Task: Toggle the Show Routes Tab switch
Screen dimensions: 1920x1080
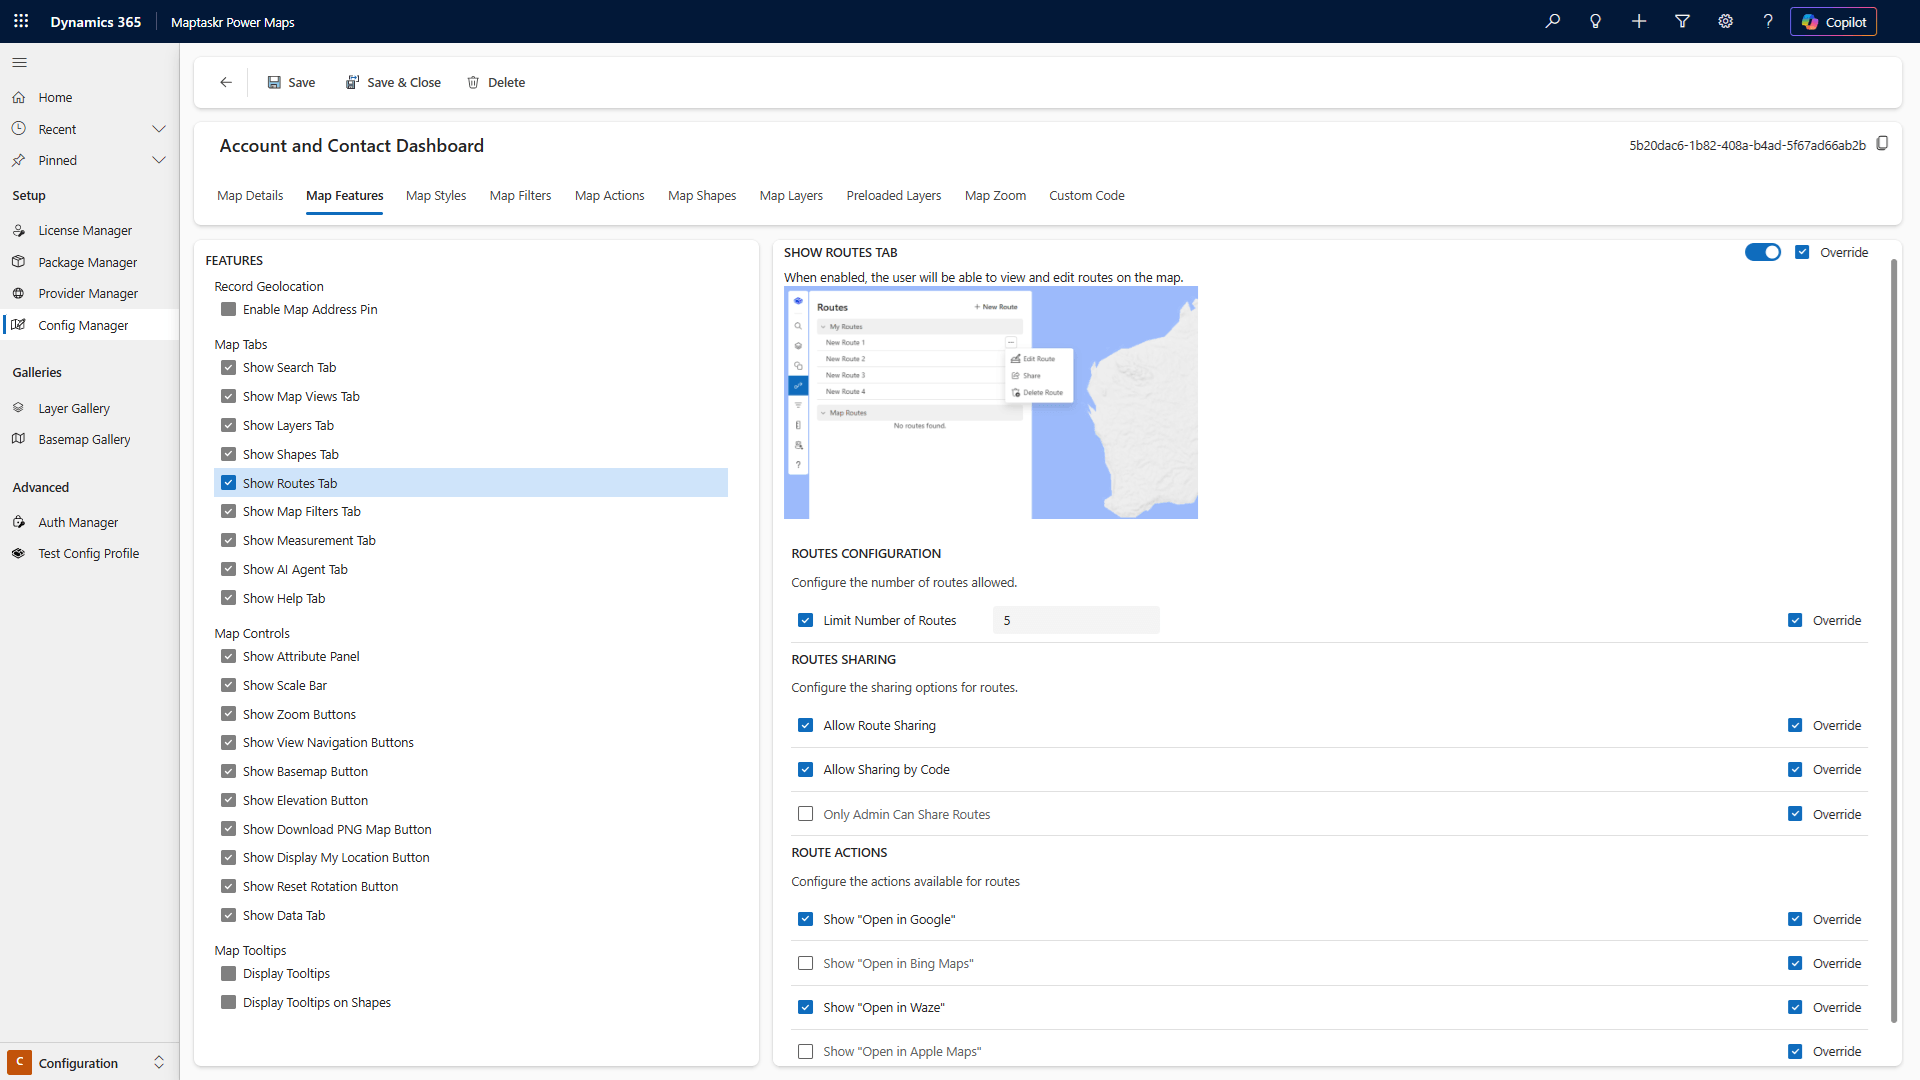Action: click(1762, 252)
